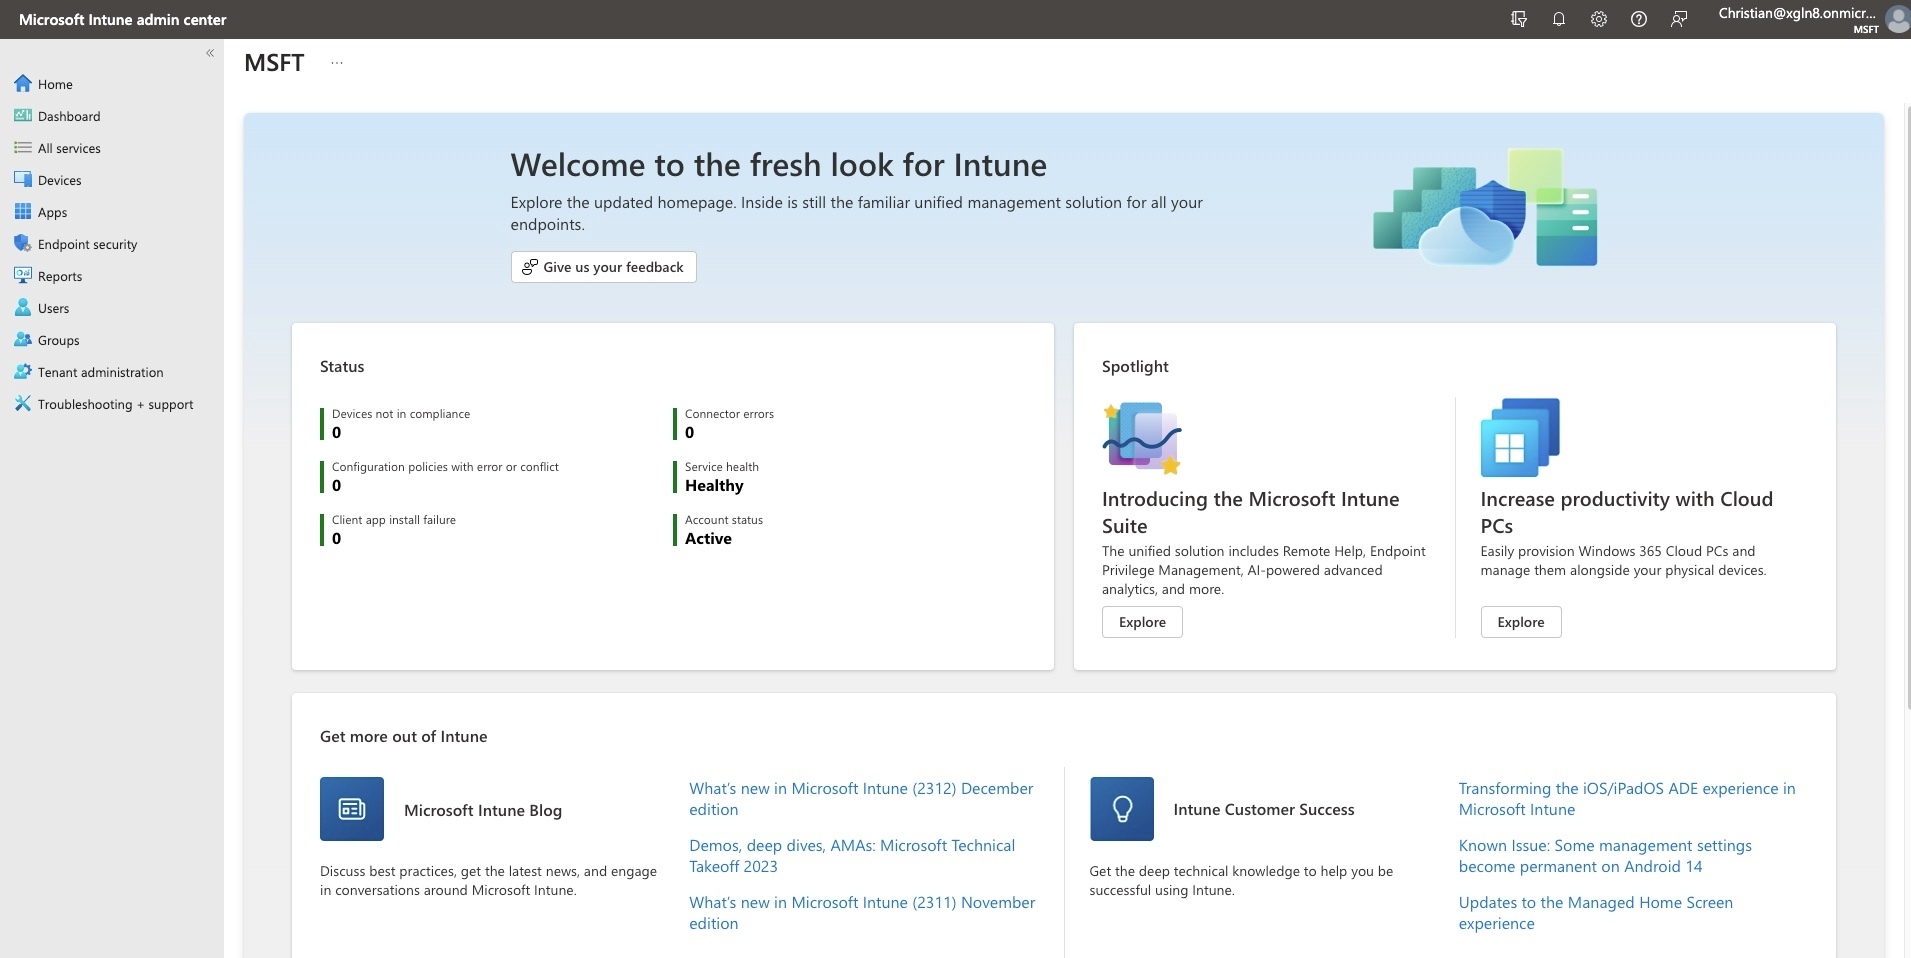The height and width of the screenshot is (958, 1911).
Task: Click Explore under Cloud PCs
Action: tap(1521, 622)
